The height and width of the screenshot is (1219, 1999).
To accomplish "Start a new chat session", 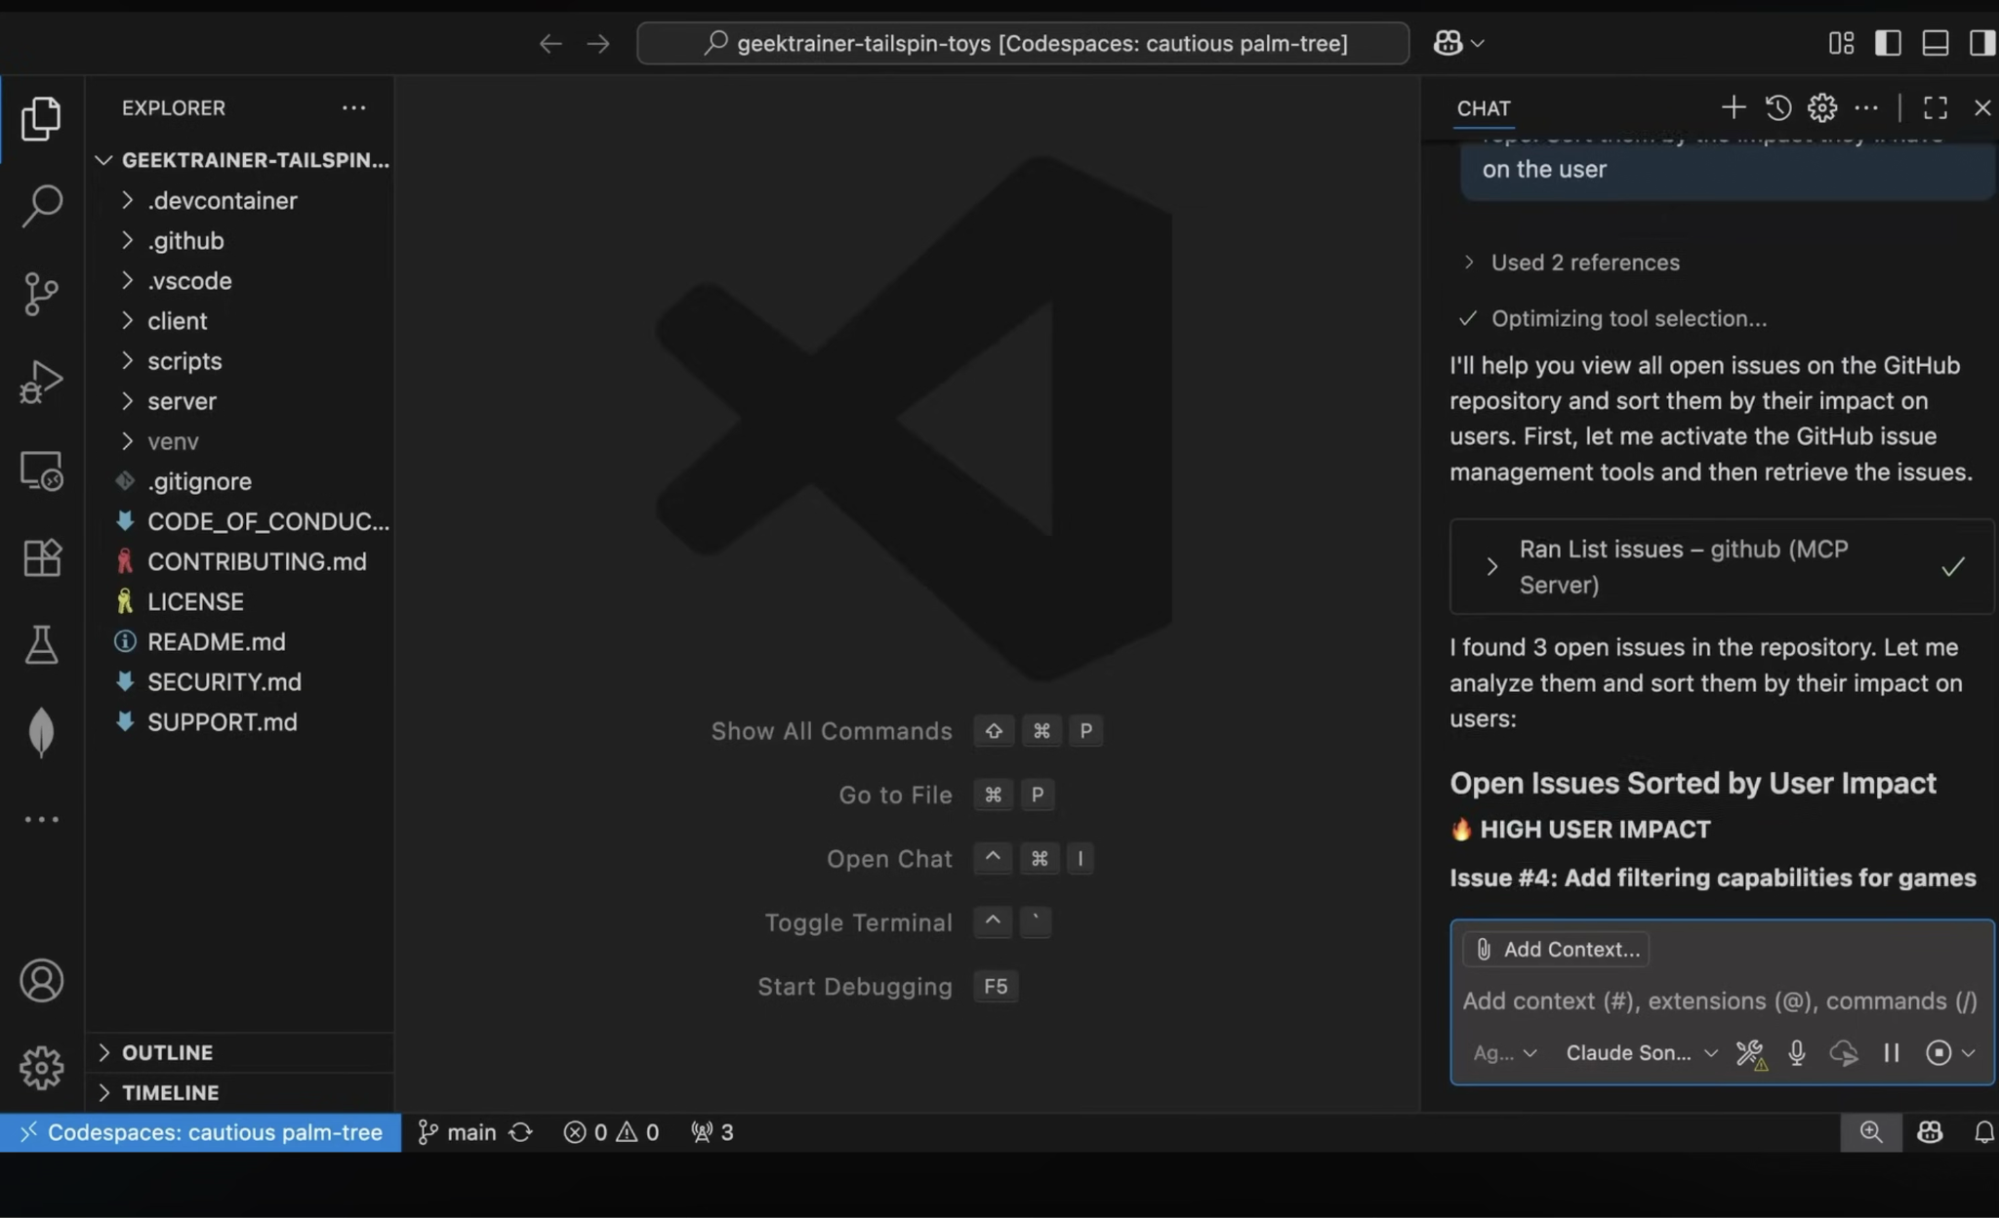I will coord(1733,107).
